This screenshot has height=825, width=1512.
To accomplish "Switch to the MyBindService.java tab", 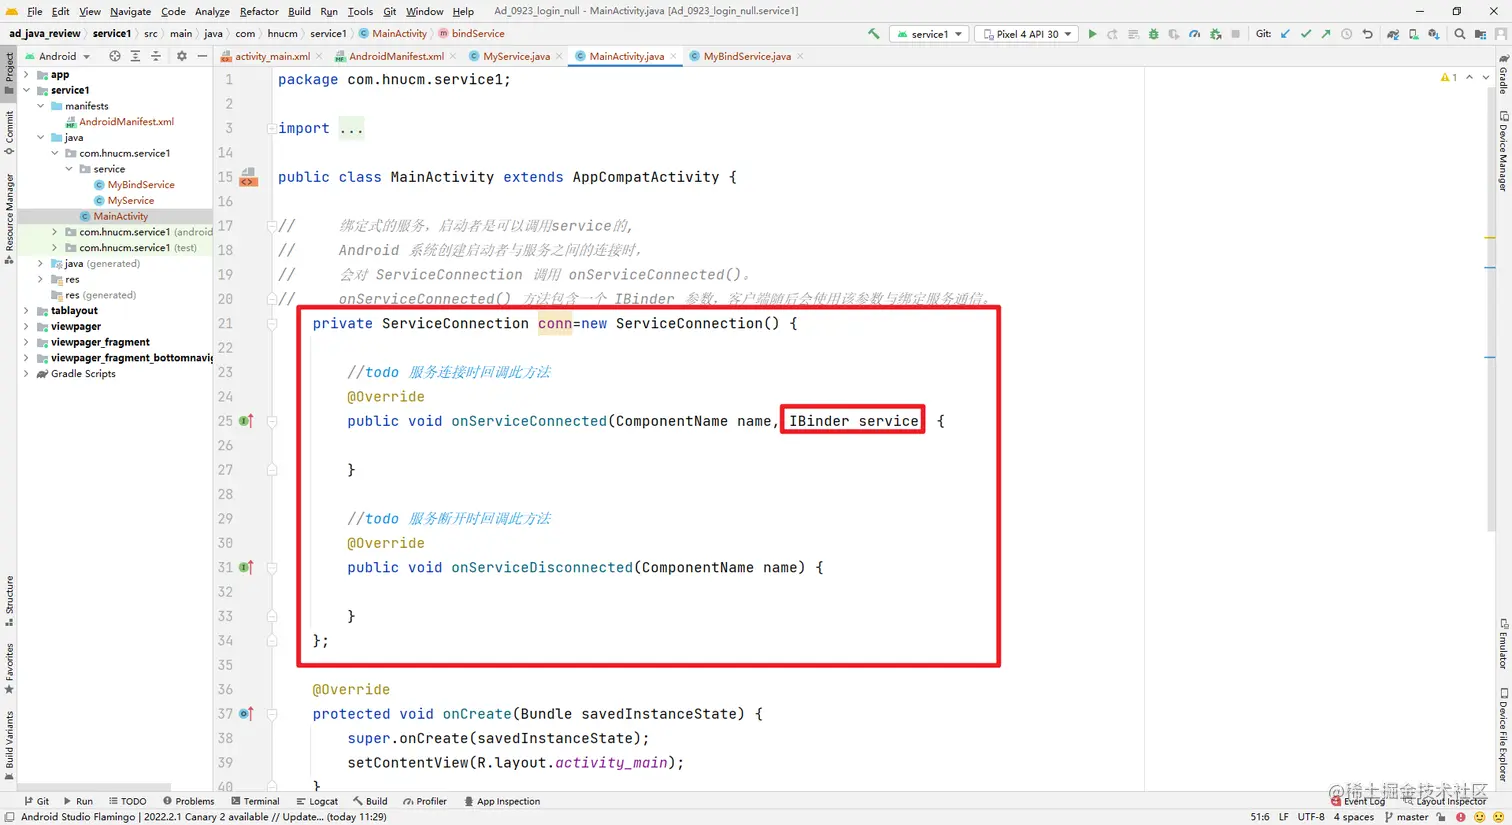I will pyautogui.click(x=747, y=56).
